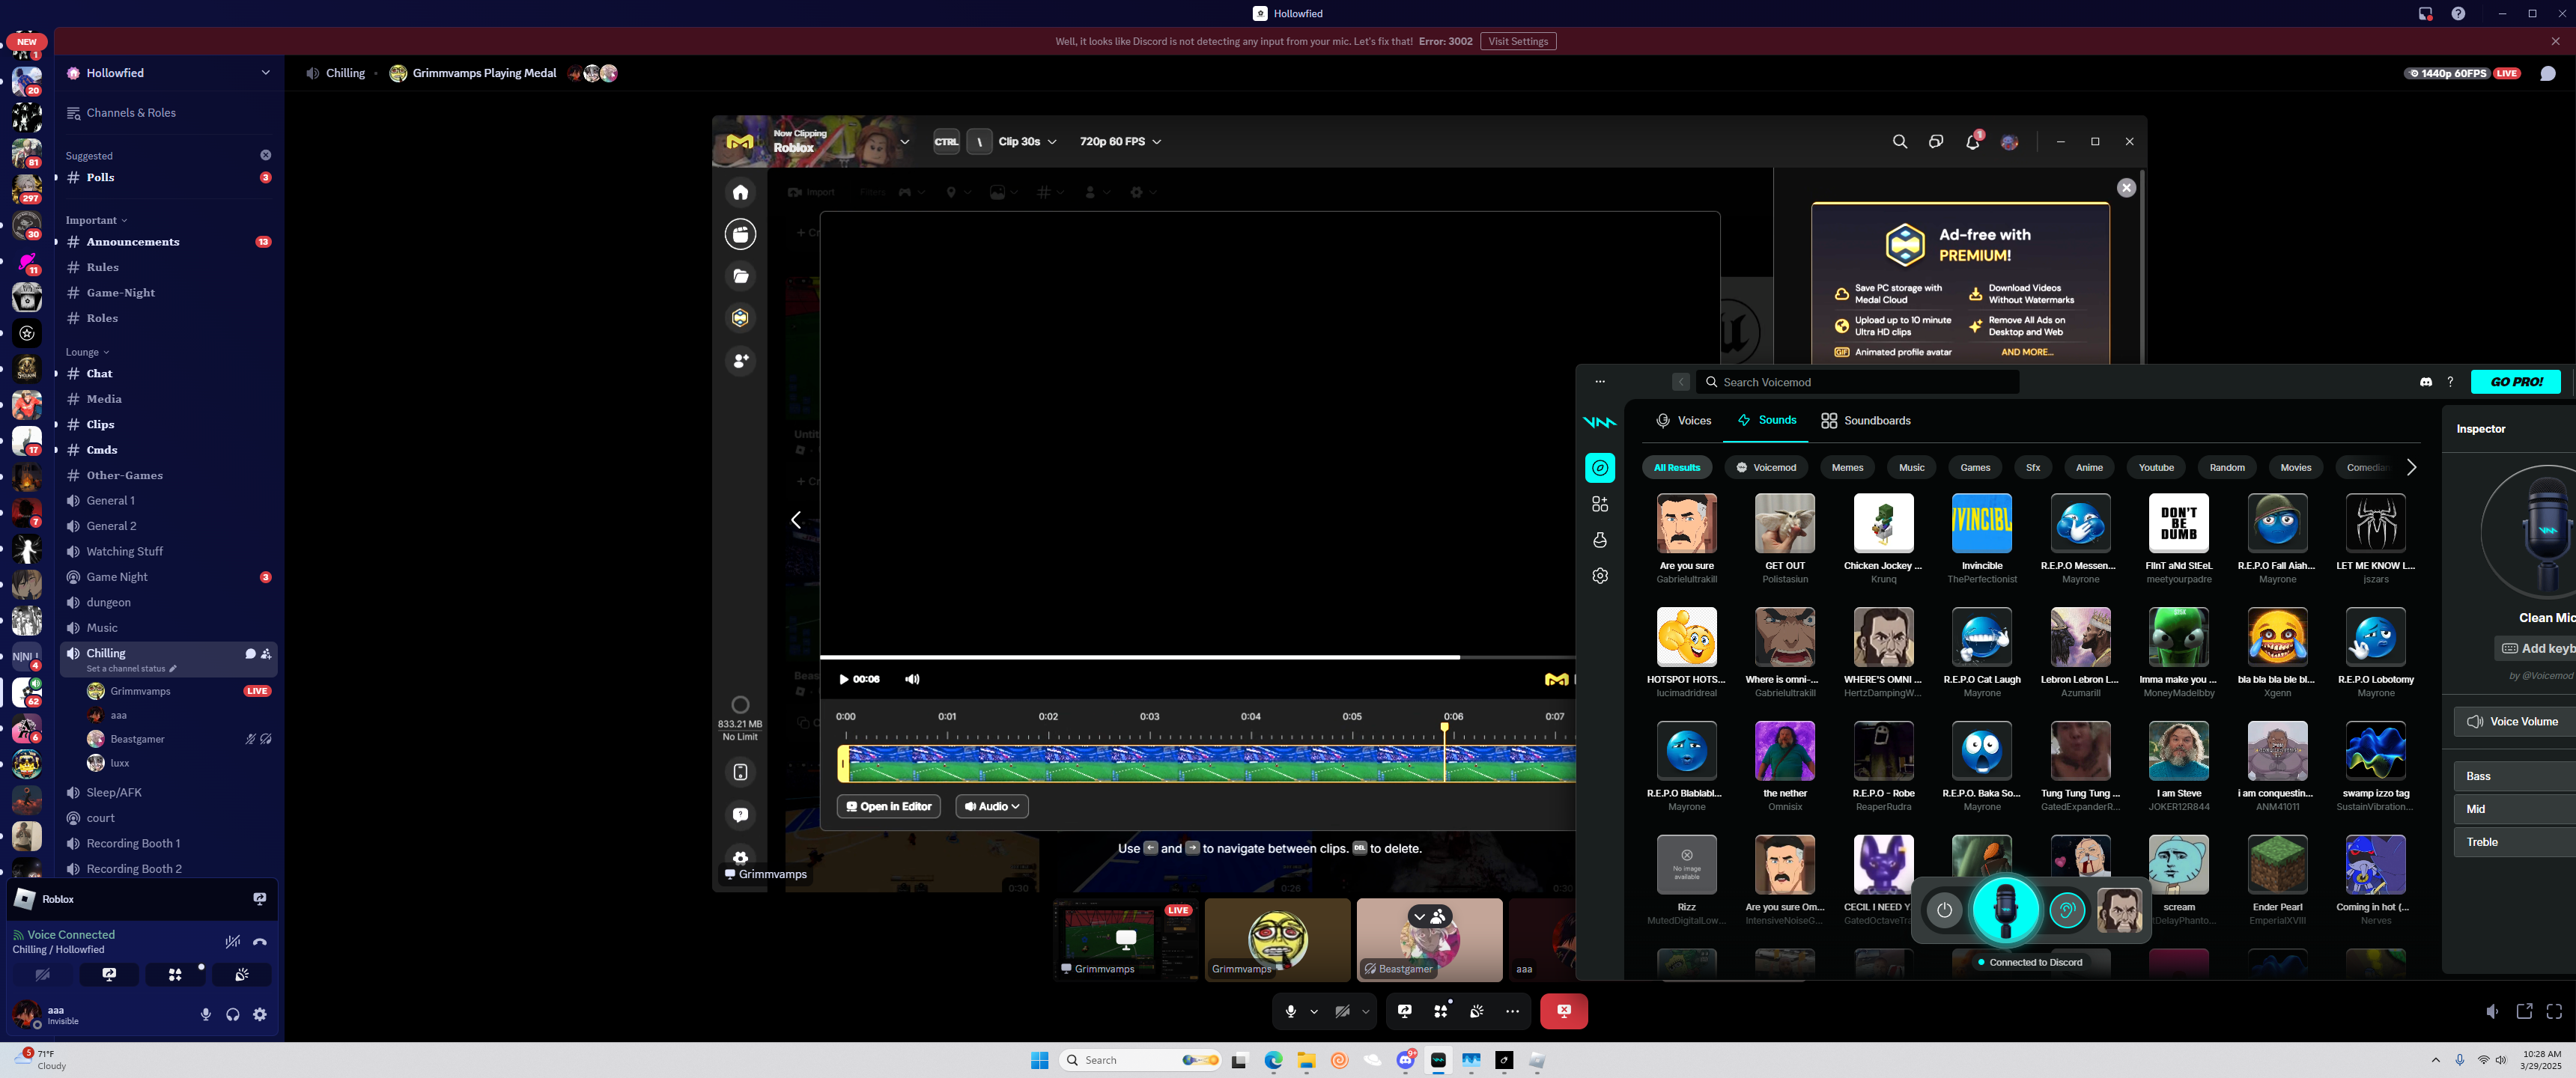This screenshot has height=1078, width=2576.
Task: Expand Hollowfied server name dropdown
Action: coord(265,73)
